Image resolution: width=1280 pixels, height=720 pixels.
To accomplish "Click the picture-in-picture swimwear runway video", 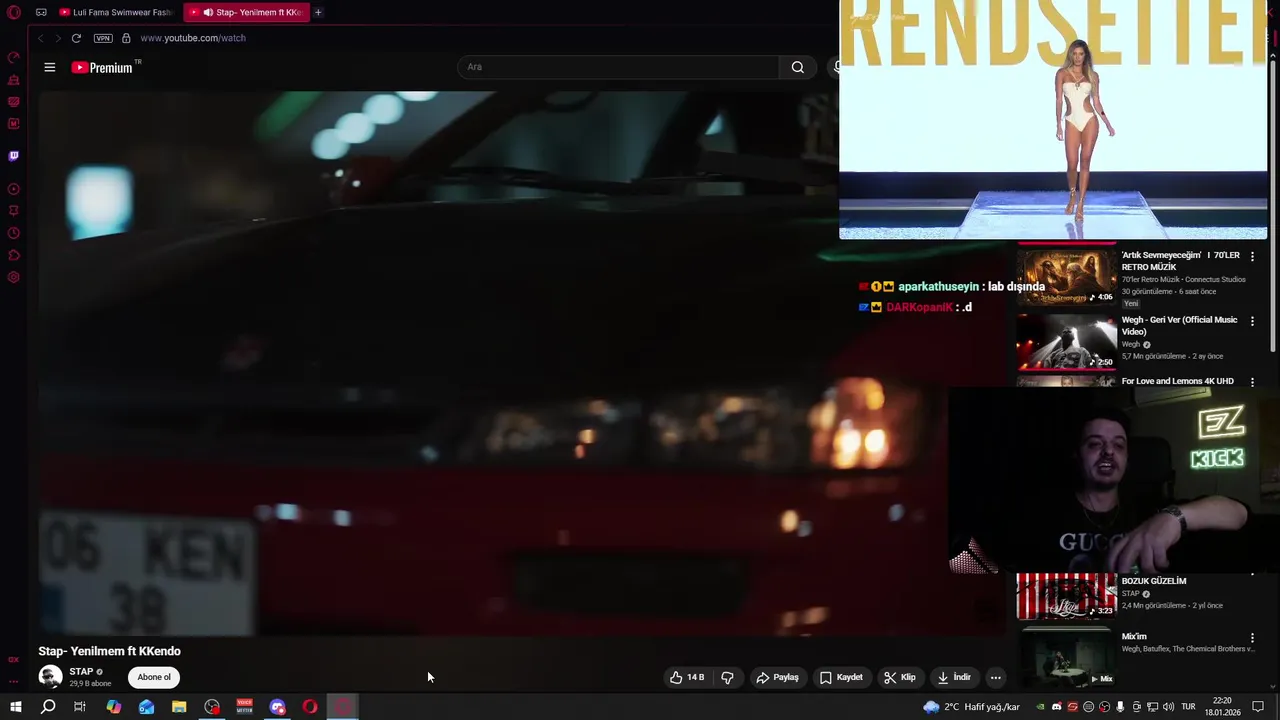I will (x=1053, y=120).
